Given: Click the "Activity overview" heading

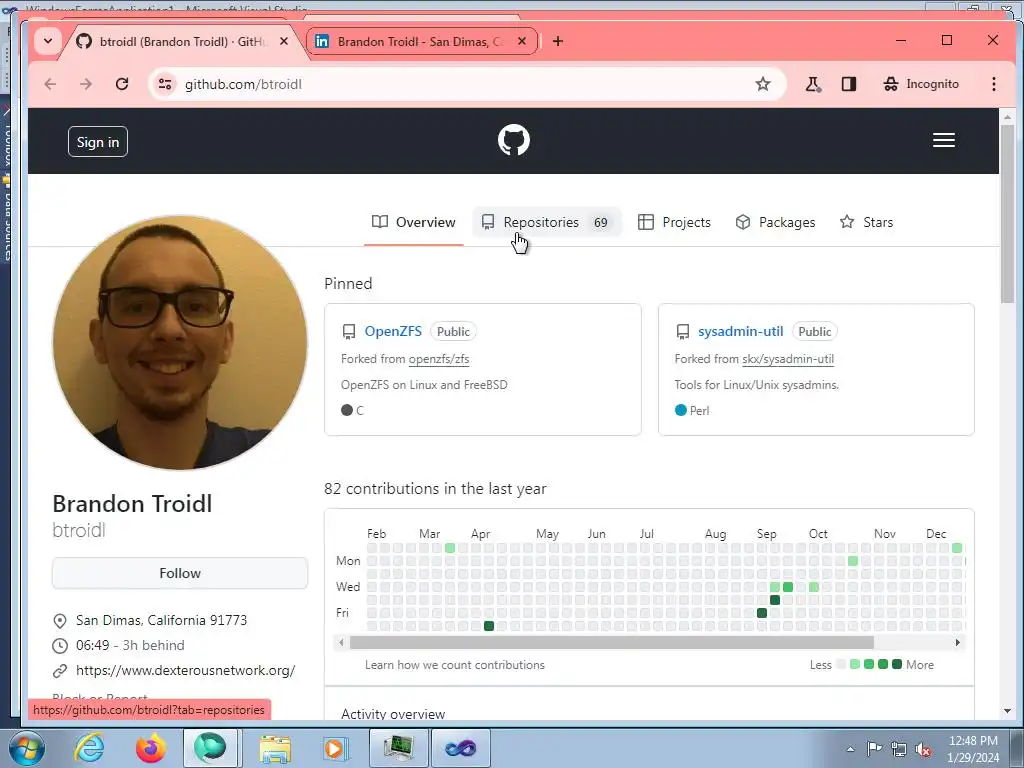Looking at the screenshot, I should point(393,714).
